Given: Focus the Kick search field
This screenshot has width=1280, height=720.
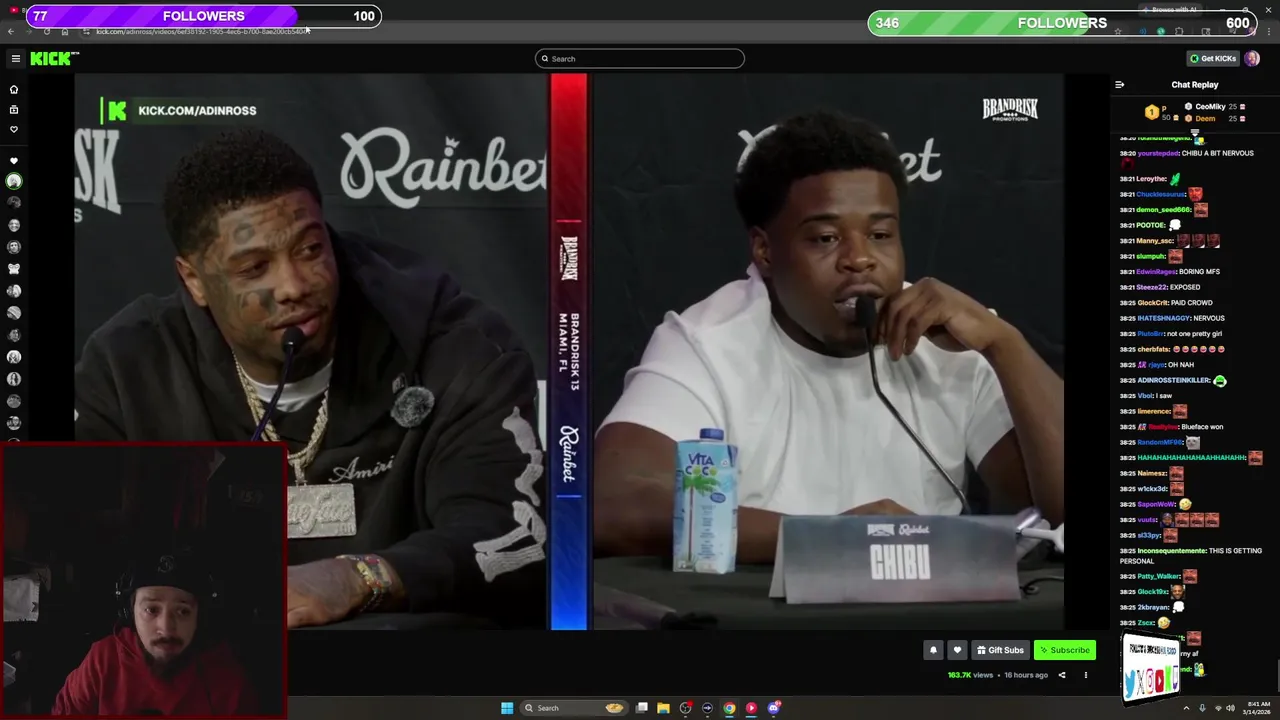Looking at the screenshot, I should 640,59.
